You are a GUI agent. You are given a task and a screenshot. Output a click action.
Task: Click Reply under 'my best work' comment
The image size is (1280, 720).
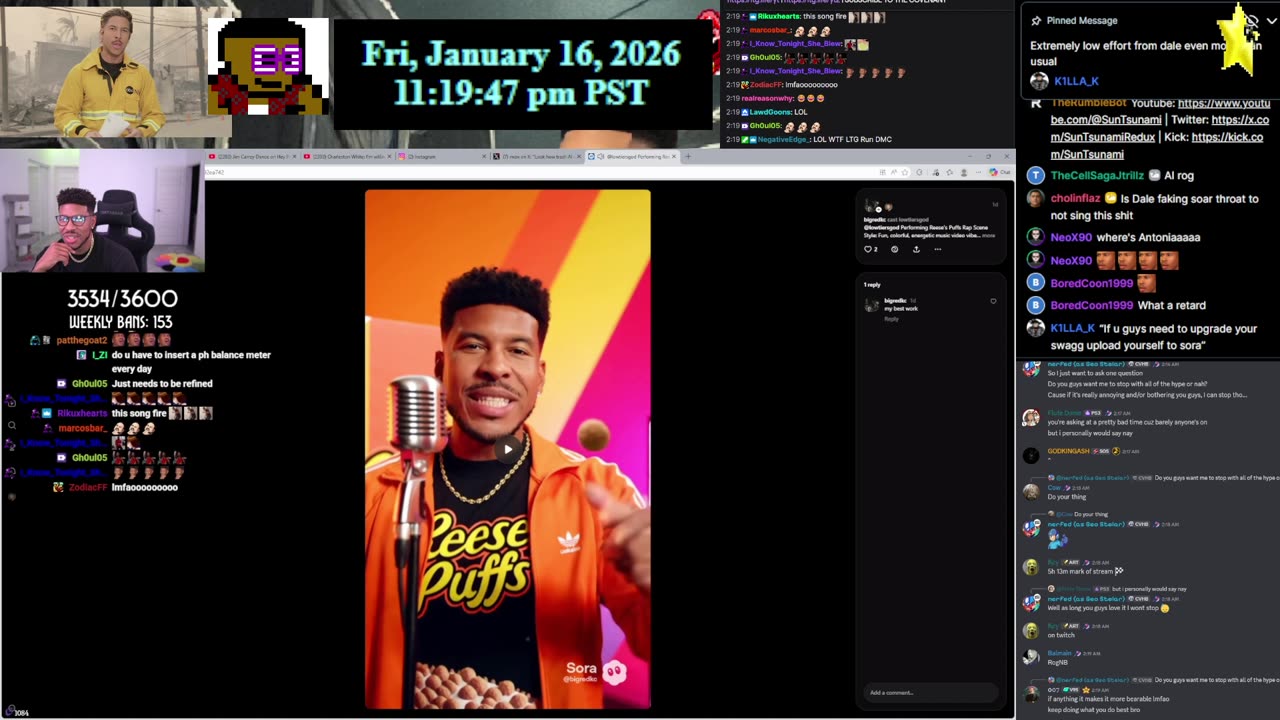point(891,318)
